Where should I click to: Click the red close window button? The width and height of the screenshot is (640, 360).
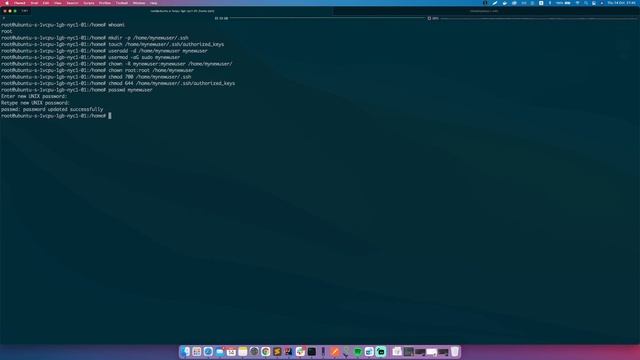coord(5,11)
